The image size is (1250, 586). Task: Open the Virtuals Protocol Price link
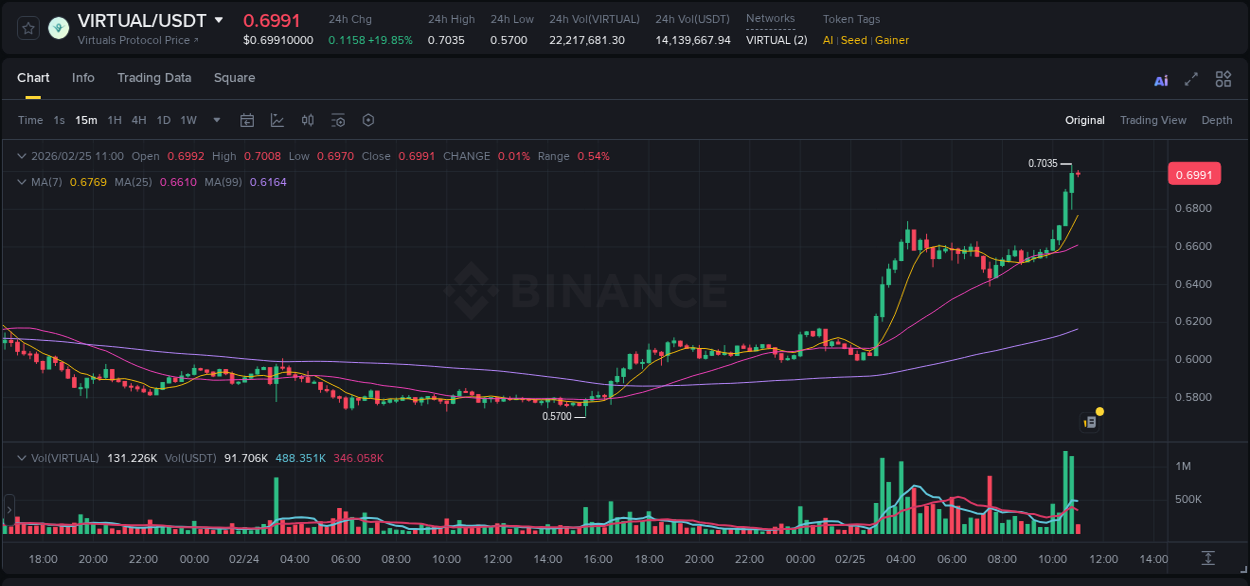click(x=137, y=40)
